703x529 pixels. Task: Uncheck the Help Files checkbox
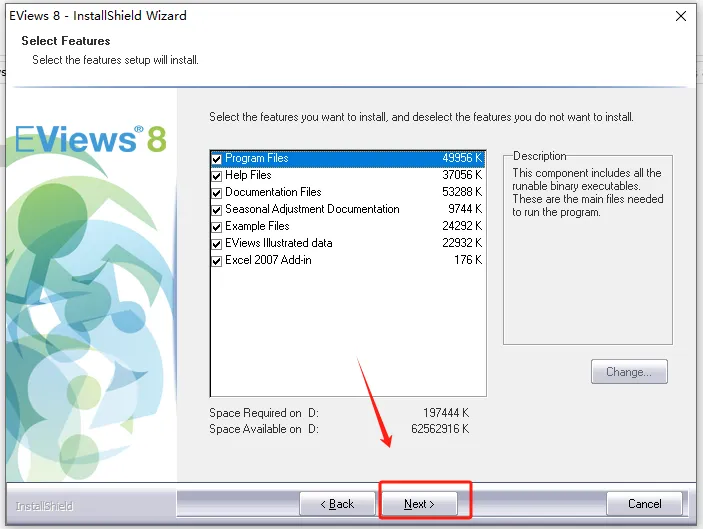tap(217, 176)
